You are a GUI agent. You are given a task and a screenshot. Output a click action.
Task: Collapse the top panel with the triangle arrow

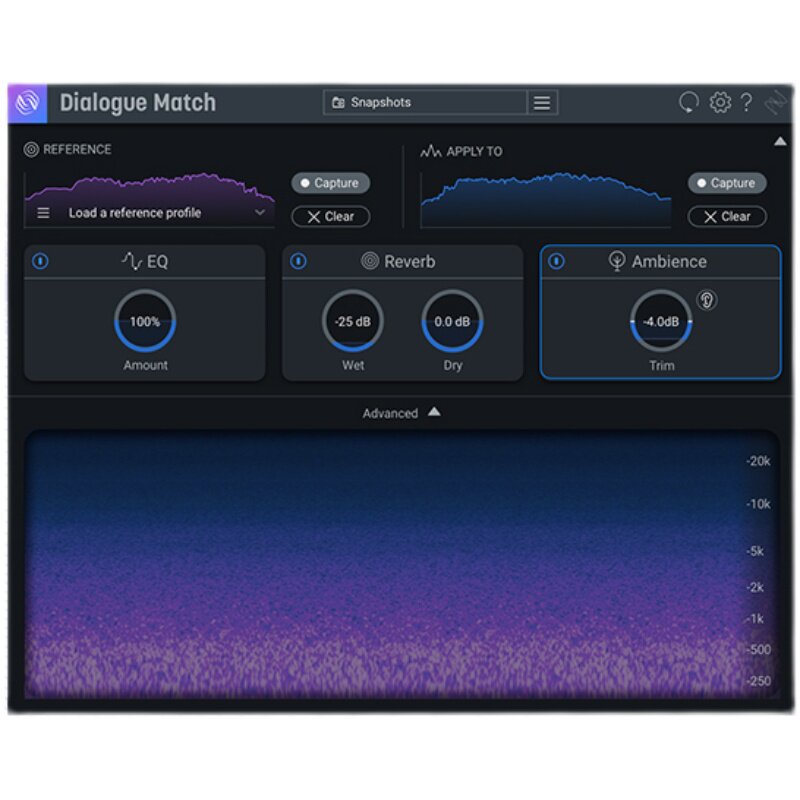(780, 141)
